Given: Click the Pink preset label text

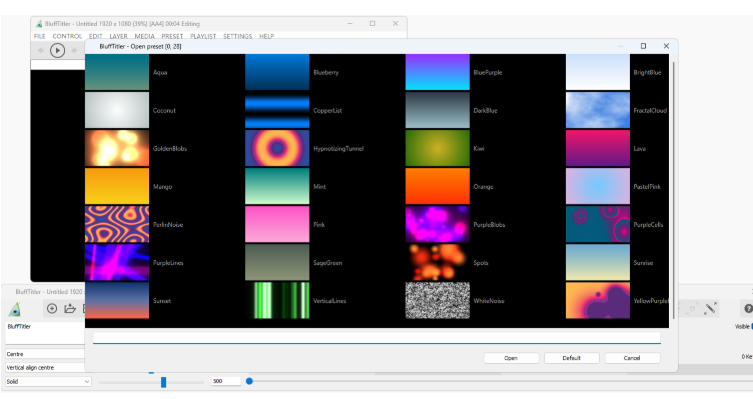Looking at the screenshot, I should 319,225.
